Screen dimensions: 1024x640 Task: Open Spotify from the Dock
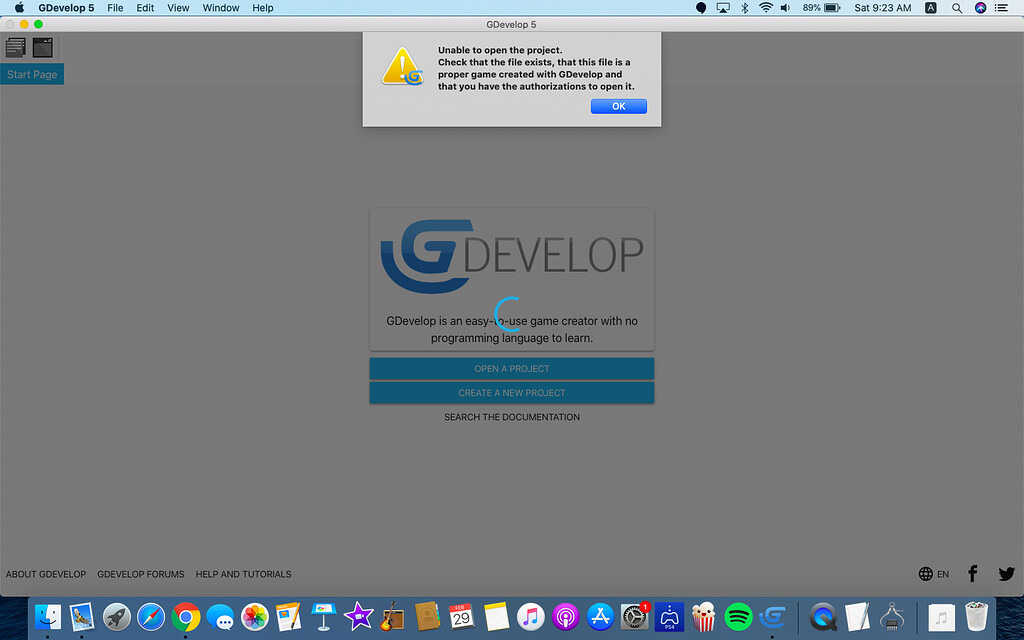[x=737, y=618]
